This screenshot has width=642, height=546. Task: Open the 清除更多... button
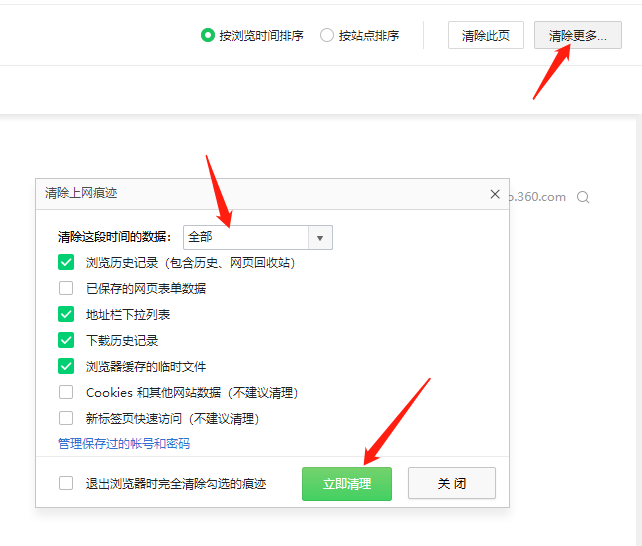coord(577,35)
